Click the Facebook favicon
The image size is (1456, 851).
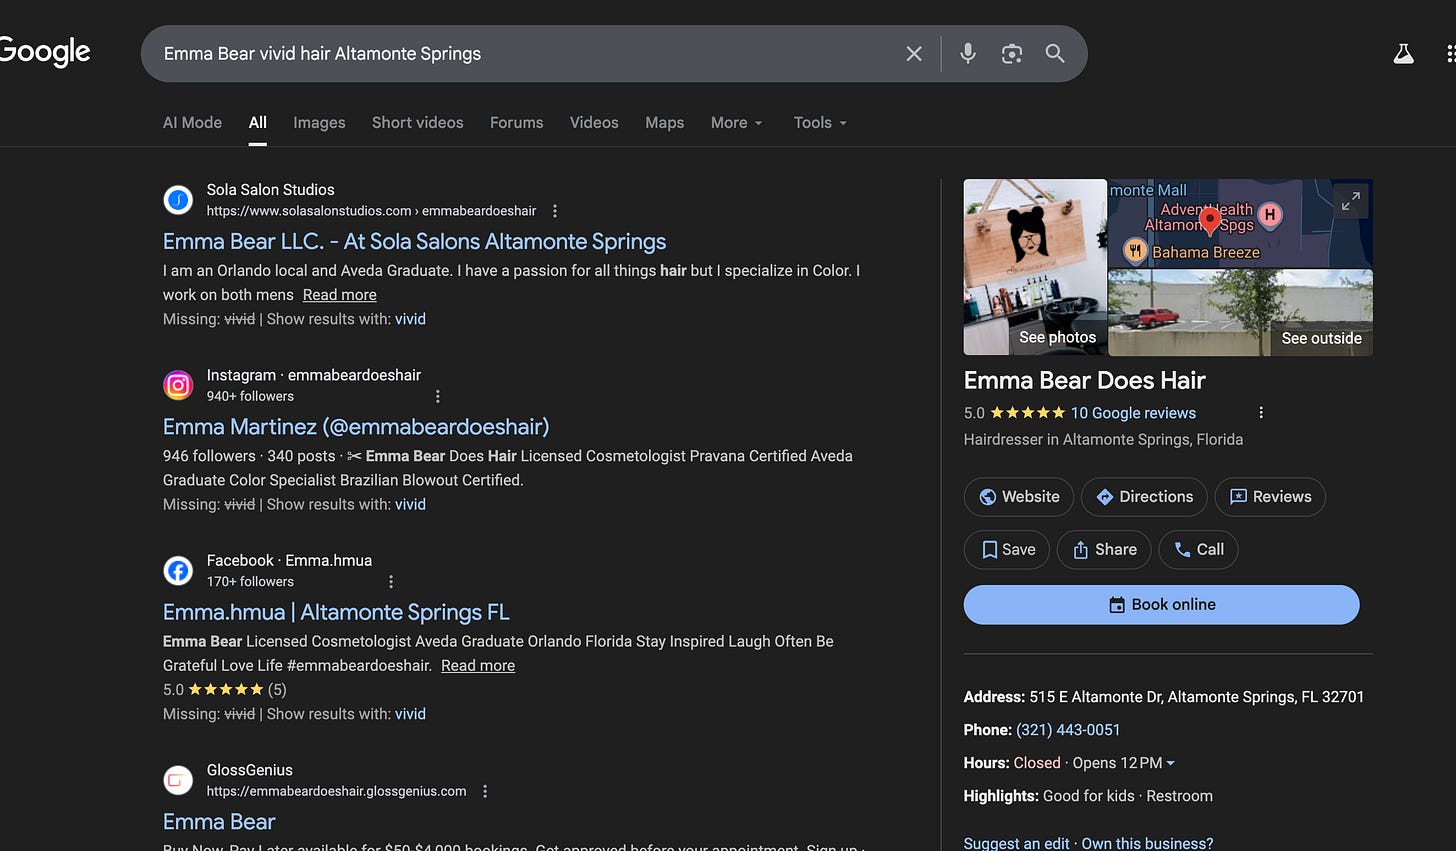pyautogui.click(x=178, y=570)
